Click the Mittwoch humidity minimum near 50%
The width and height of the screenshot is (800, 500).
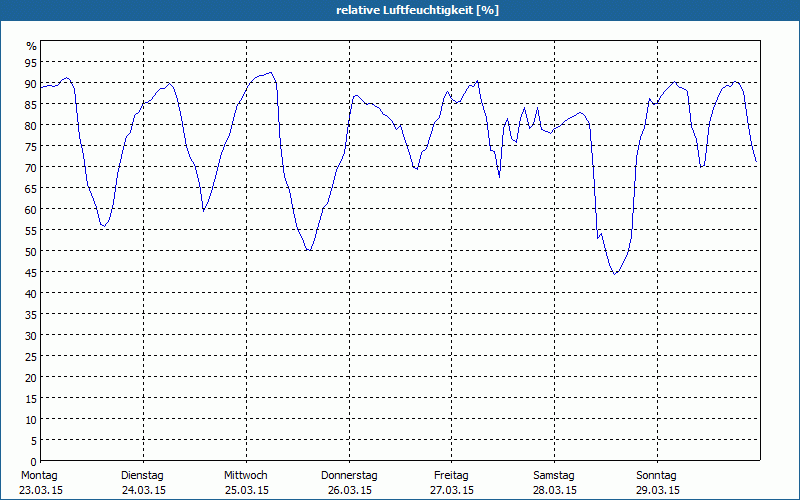click(309, 250)
